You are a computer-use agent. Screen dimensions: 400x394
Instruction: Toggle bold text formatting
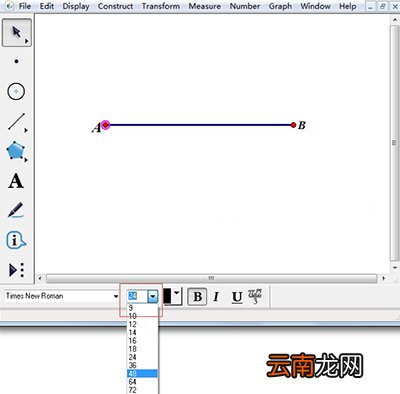point(197,297)
